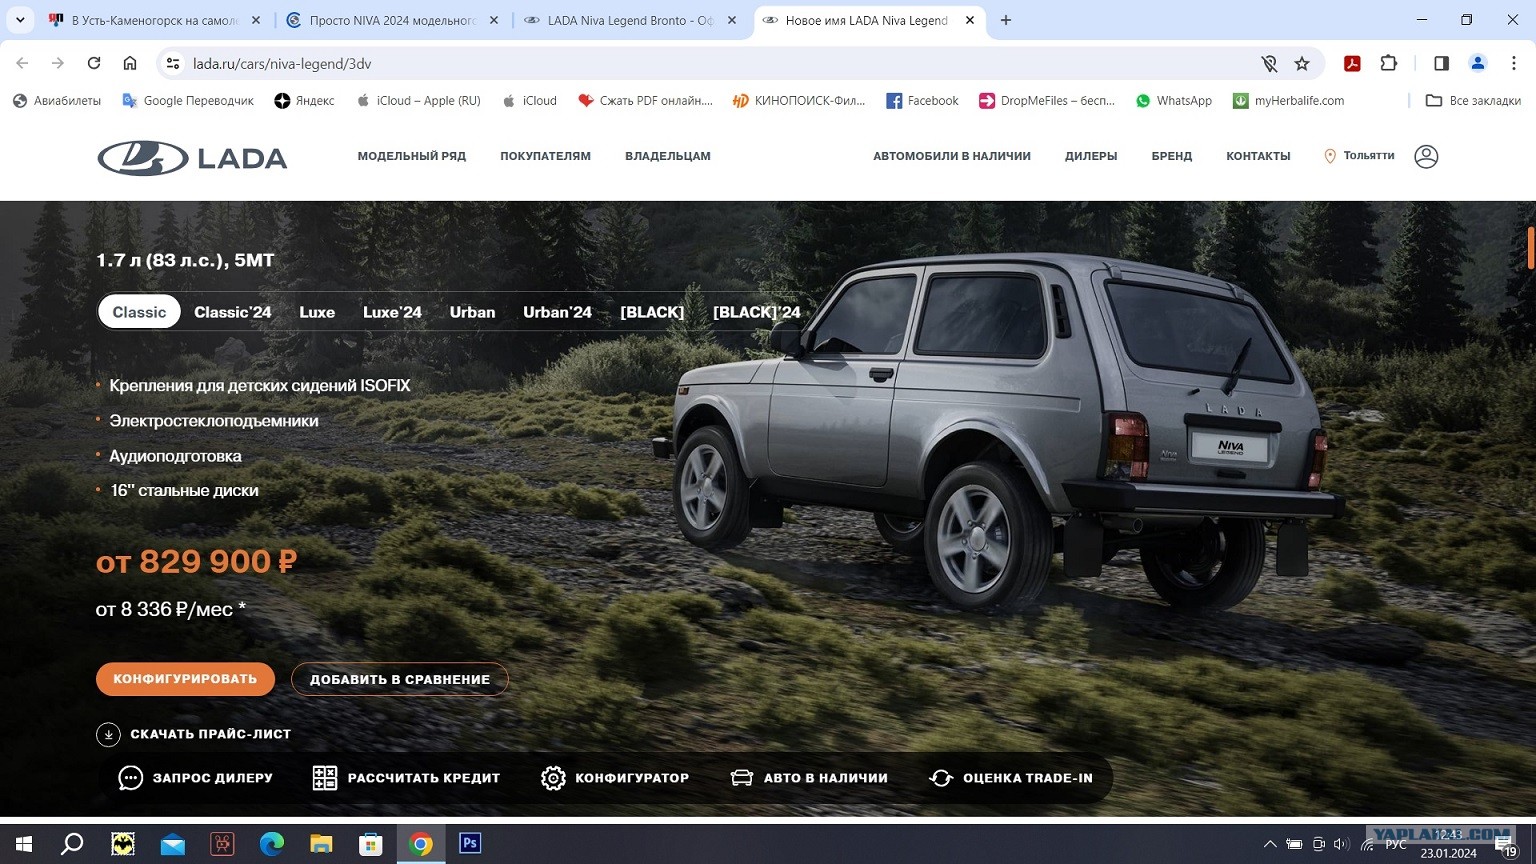Click the chat bubble icon for ЗАПРОС ДИЛЕРУ
Screen dimensions: 1536x864
130,778
